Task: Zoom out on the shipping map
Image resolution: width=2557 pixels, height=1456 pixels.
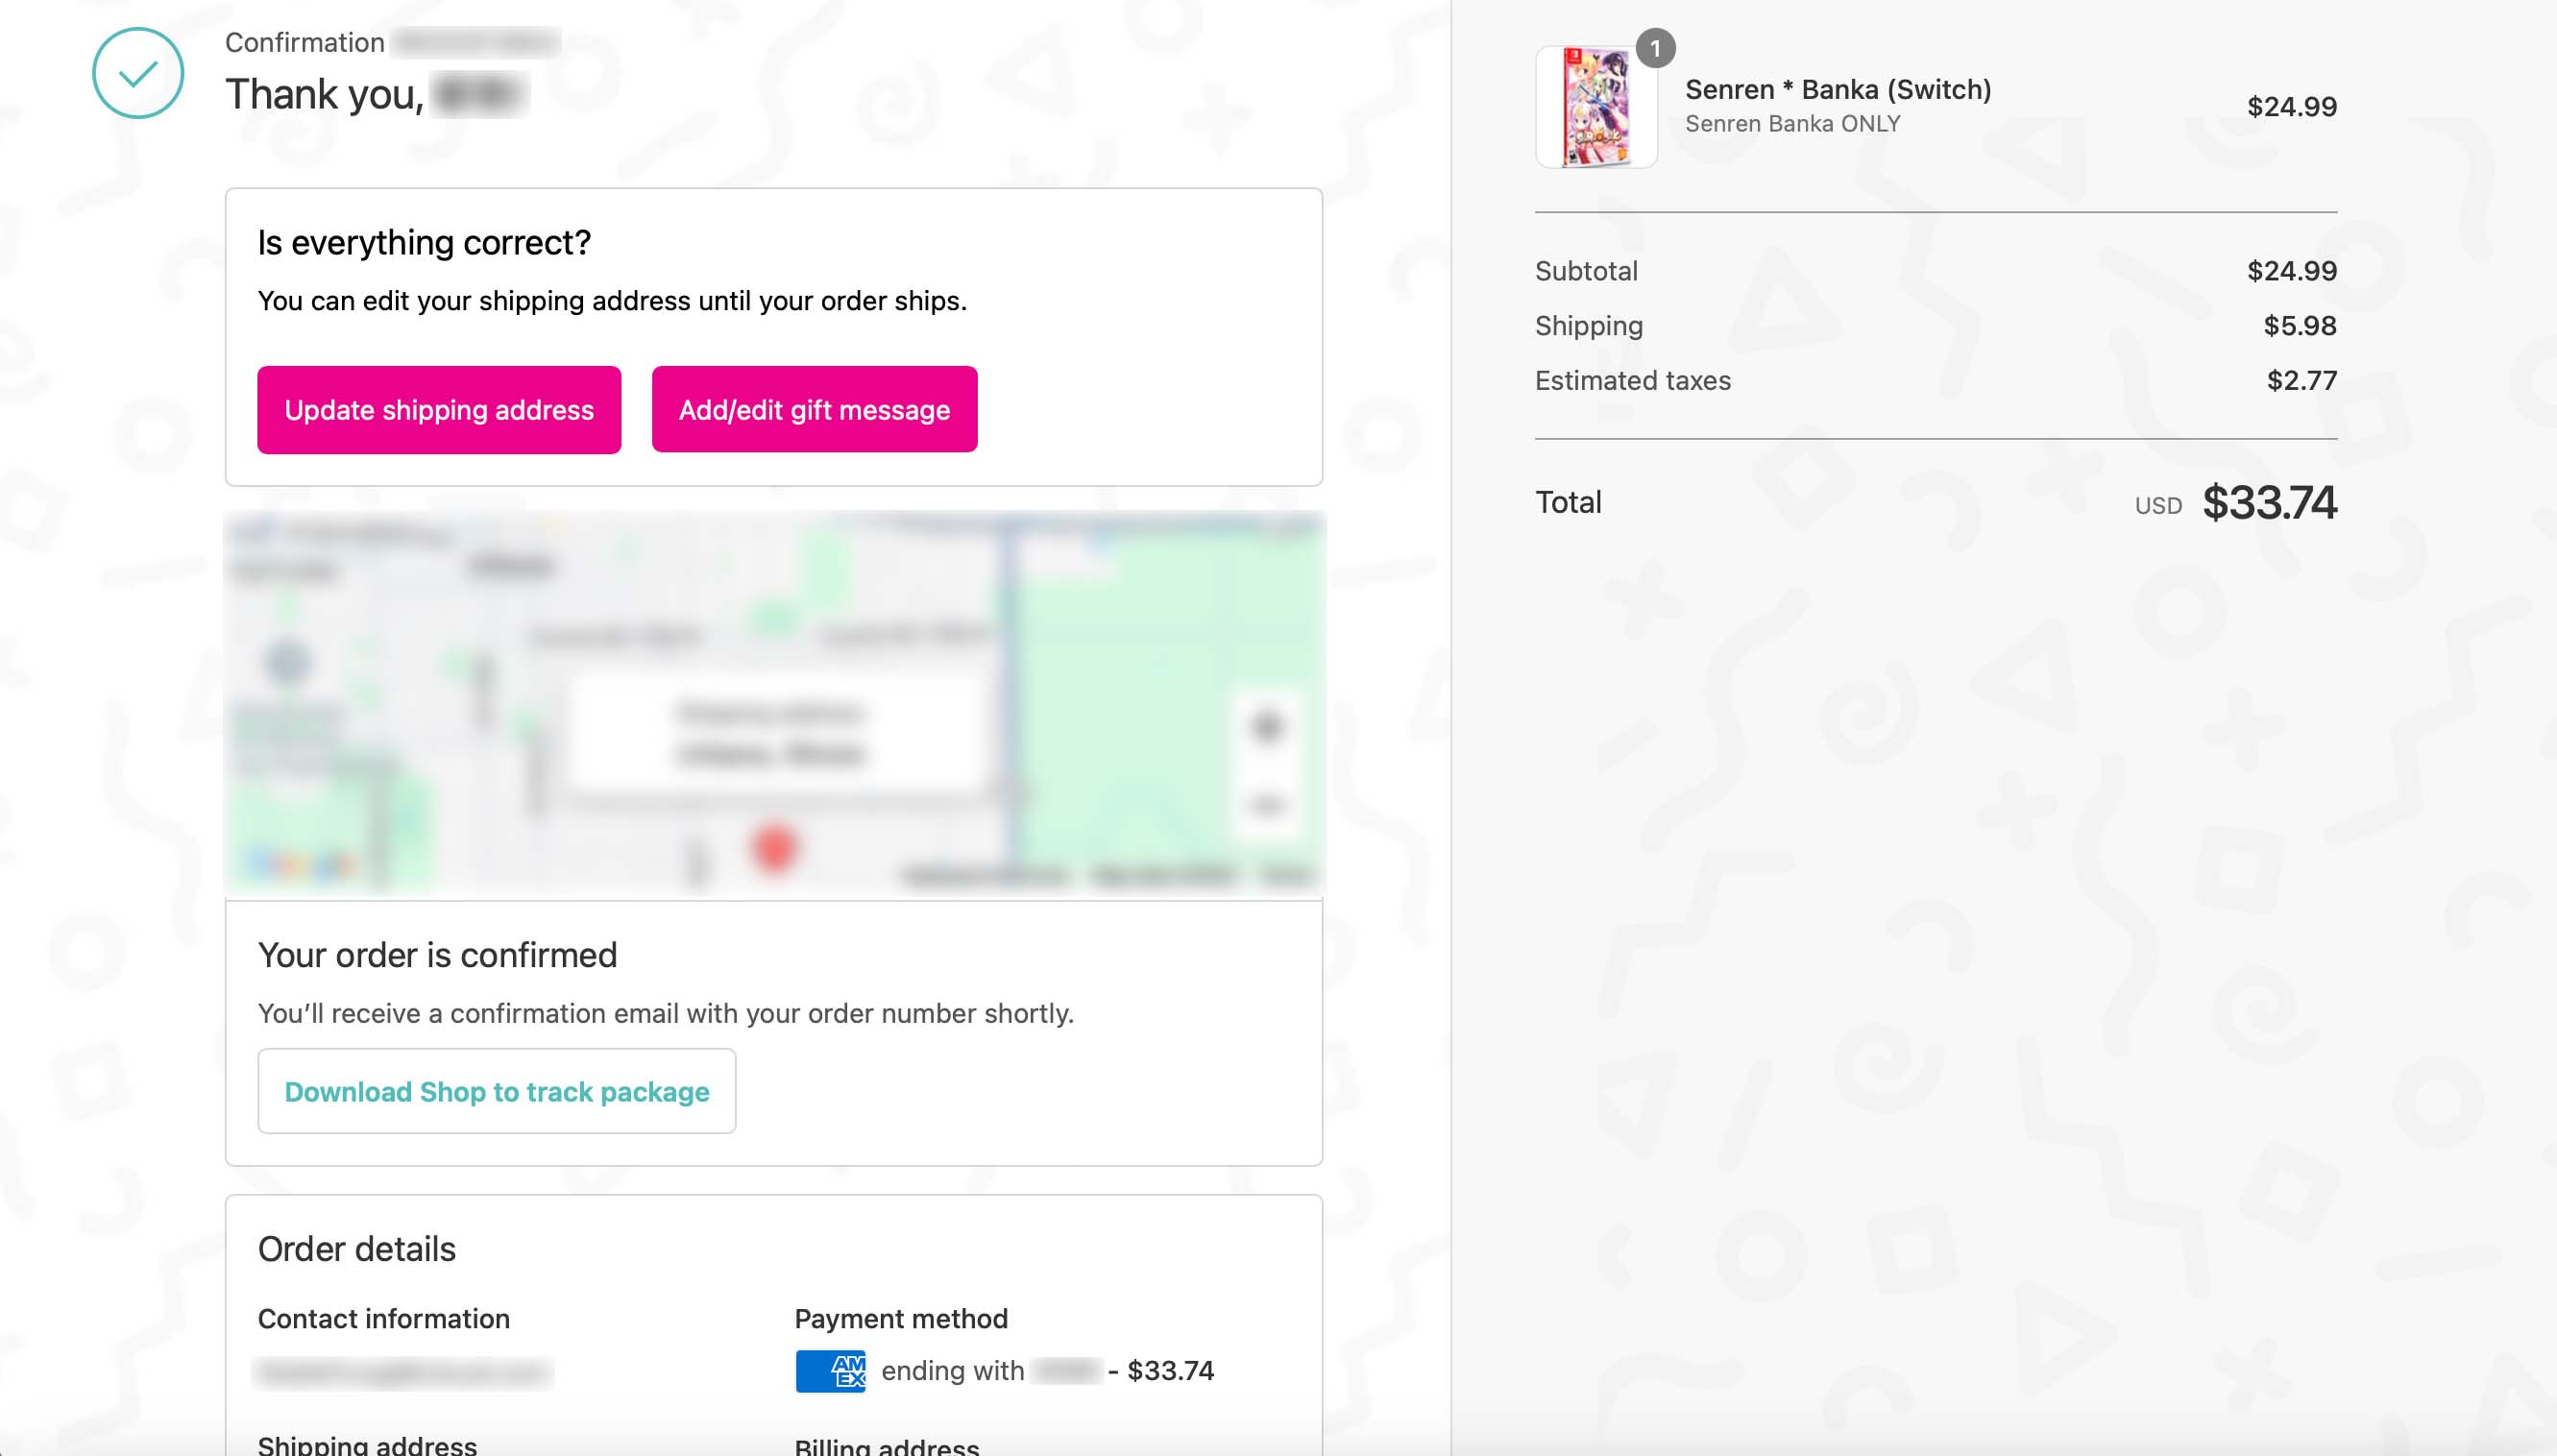Action: coord(1267,804)
